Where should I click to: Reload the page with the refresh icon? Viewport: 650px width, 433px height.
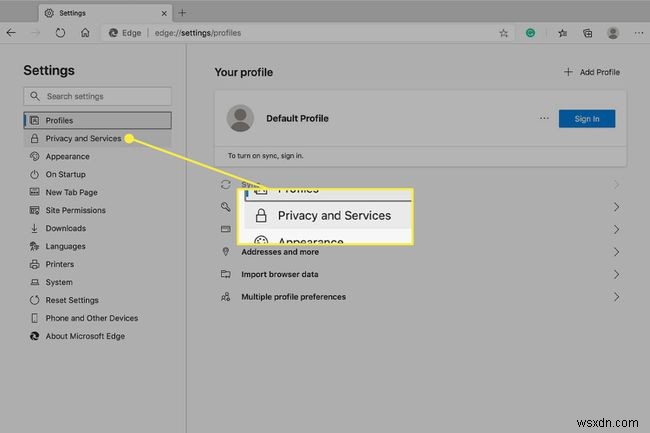(60, 33)
